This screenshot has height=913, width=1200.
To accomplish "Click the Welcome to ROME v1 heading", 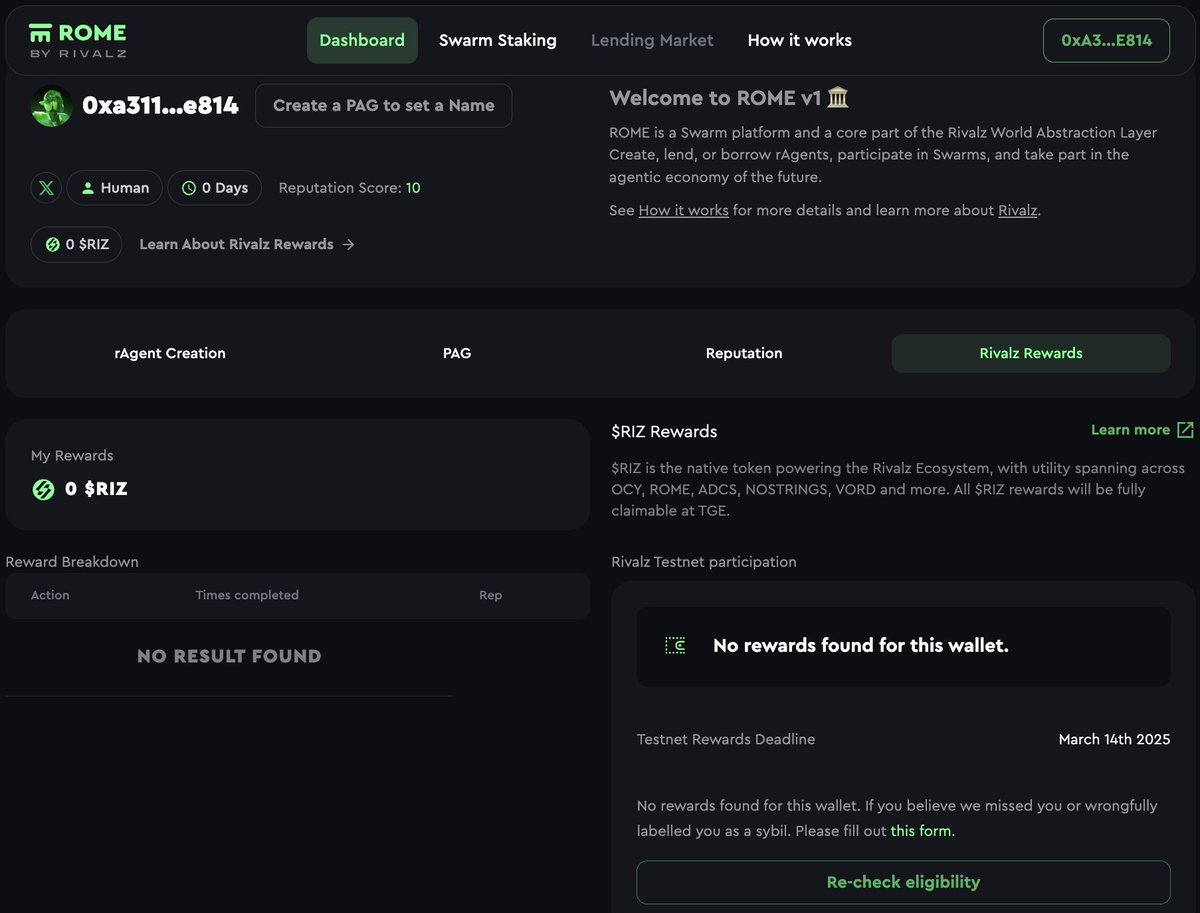I will click(x=715, y=98).
